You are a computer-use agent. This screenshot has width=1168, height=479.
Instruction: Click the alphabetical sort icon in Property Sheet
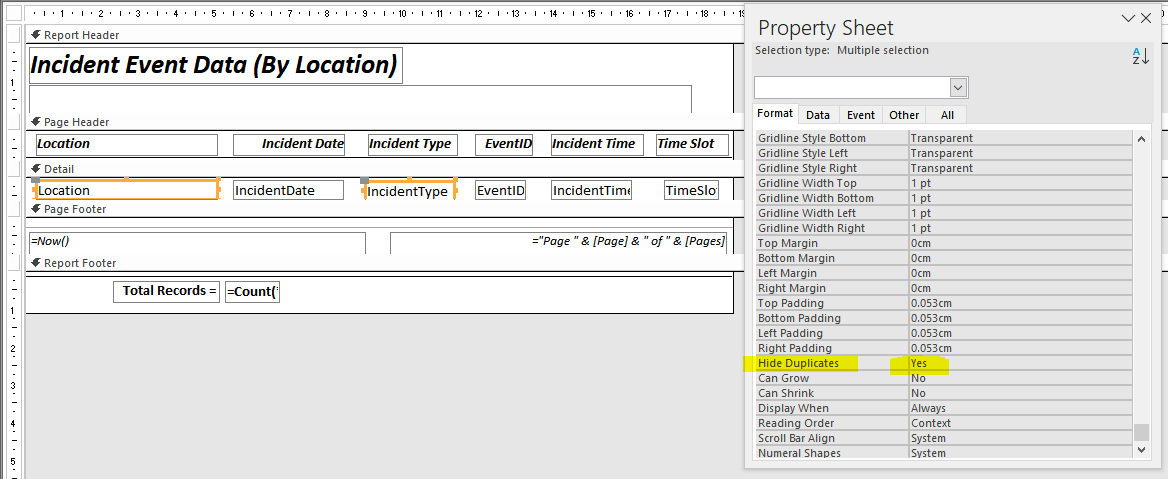pos(1140,56)
